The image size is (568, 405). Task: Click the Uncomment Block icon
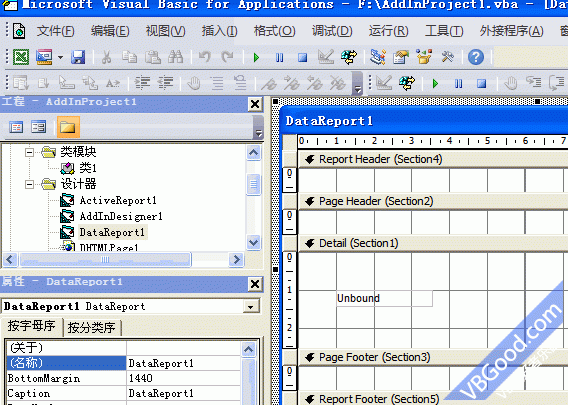(240, 83)
